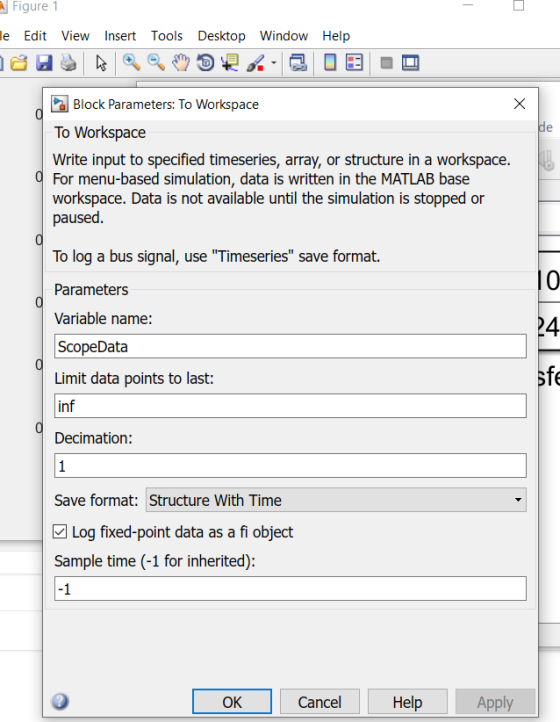Select the Pan hand tool
Screen dimensions: 560x722
pos(181,62)
